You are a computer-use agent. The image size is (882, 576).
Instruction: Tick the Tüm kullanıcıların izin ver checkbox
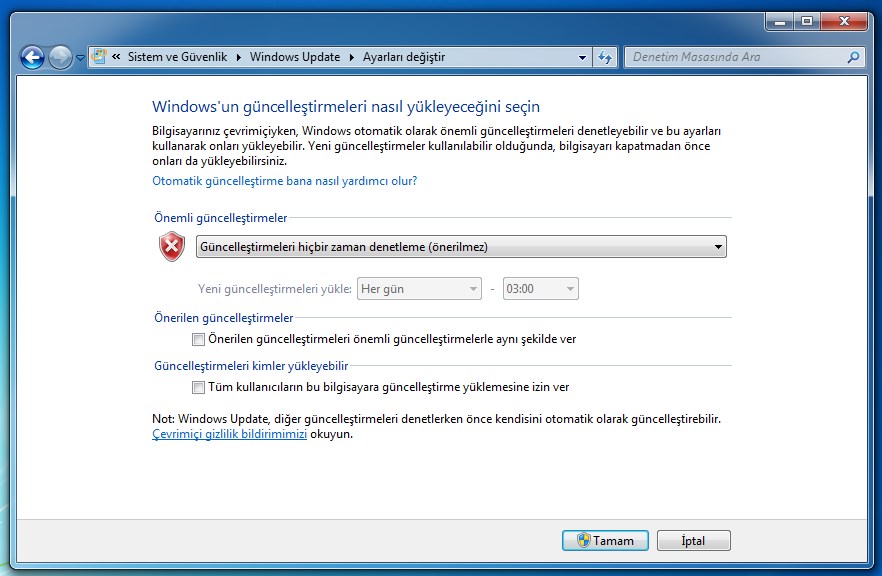198,387
